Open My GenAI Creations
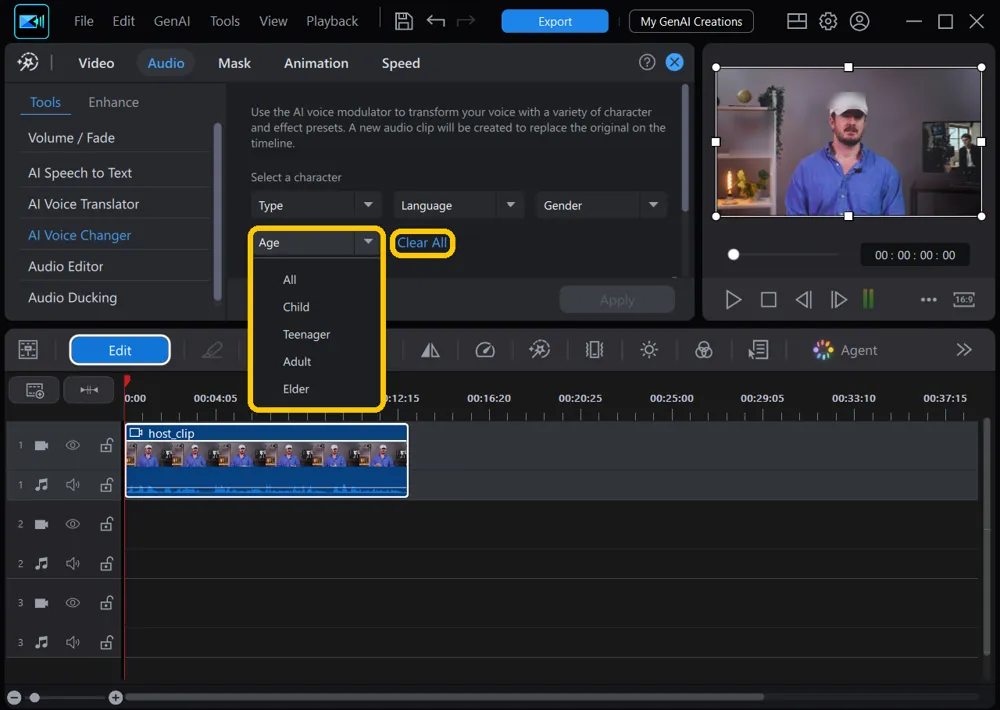 coord(691,21)
